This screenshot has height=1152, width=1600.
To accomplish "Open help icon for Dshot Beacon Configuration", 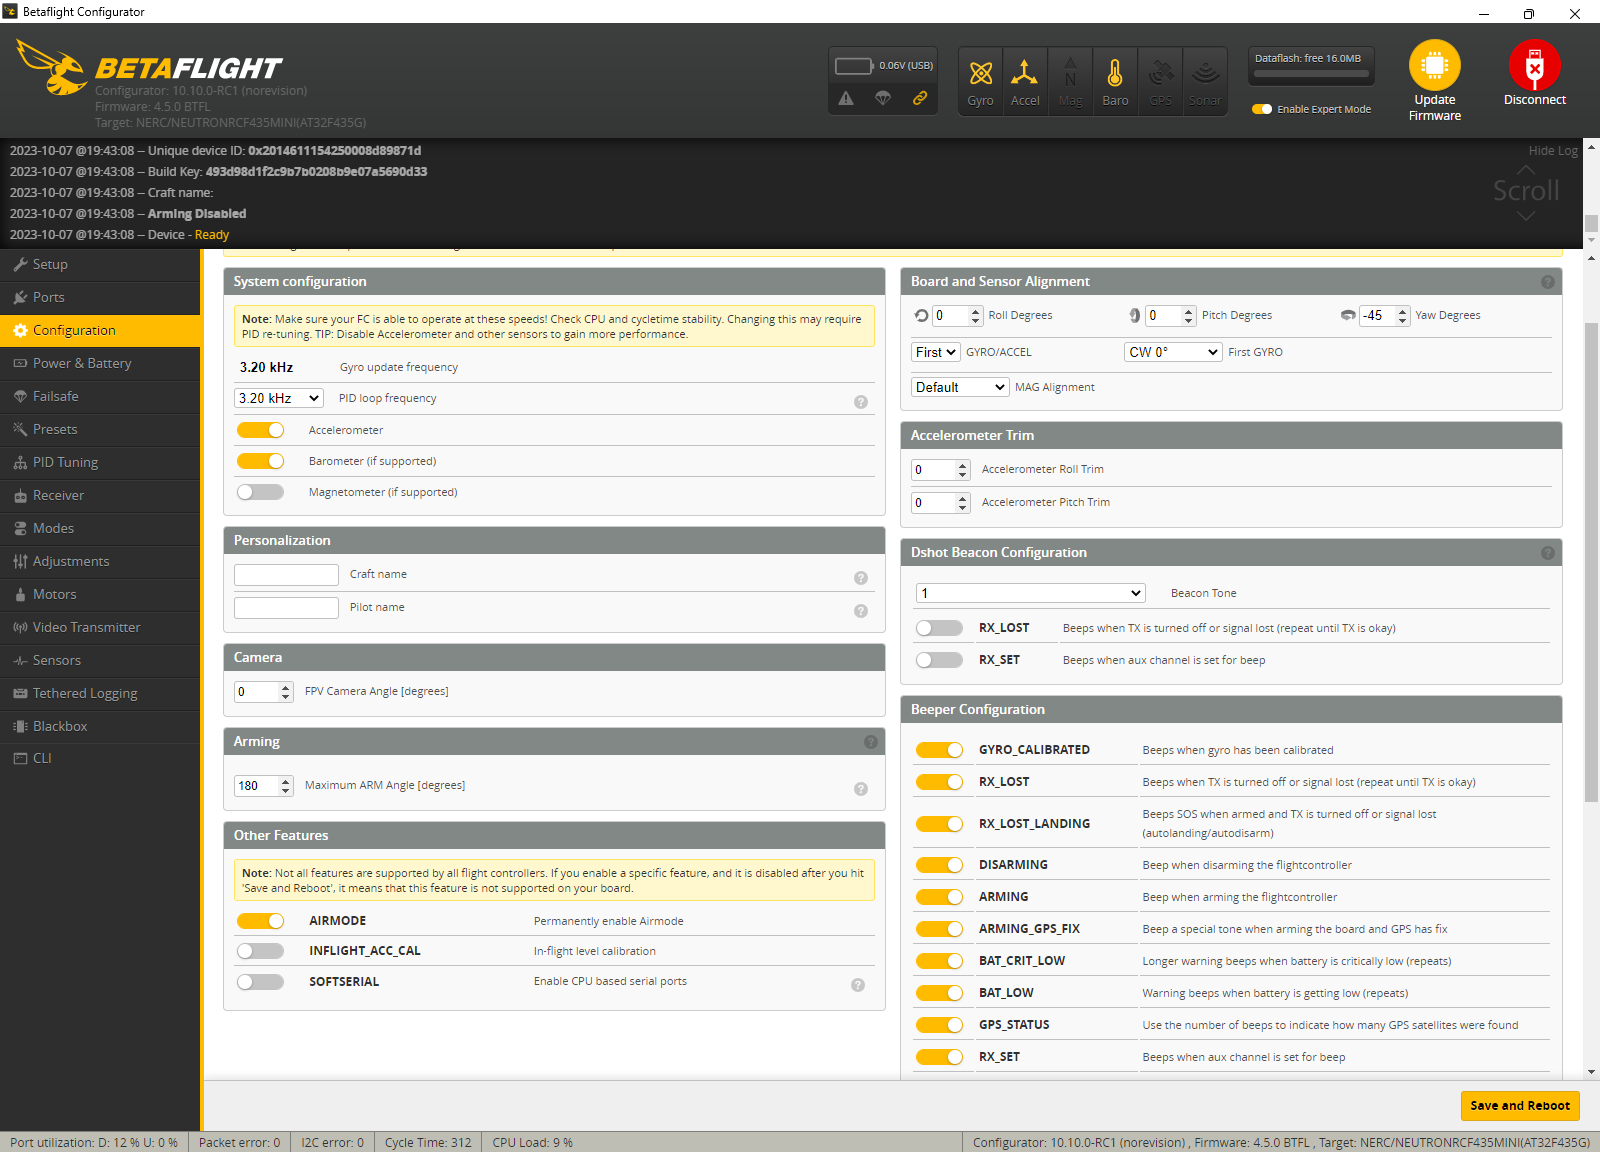I will point(1548,553).
